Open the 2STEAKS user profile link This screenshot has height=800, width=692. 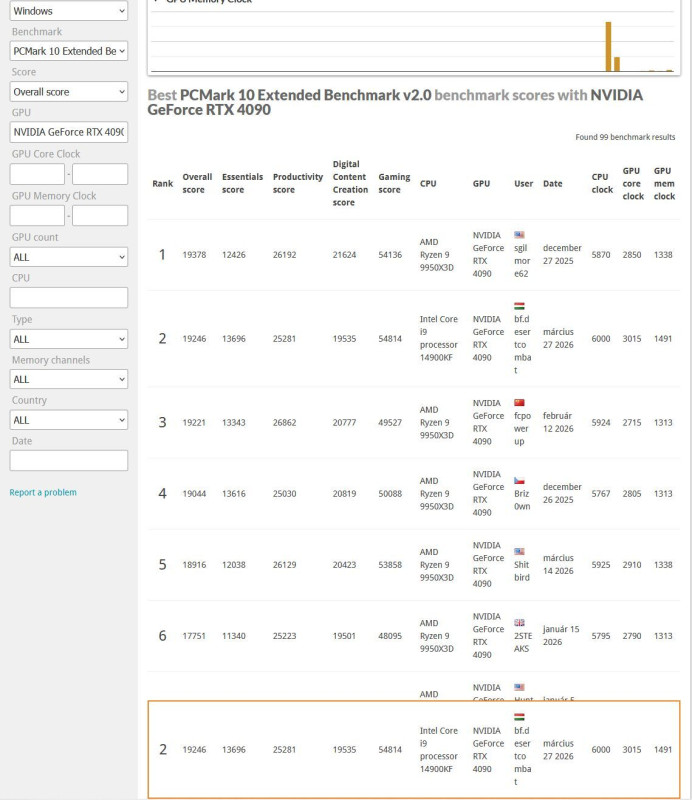(x=523, y=642)
